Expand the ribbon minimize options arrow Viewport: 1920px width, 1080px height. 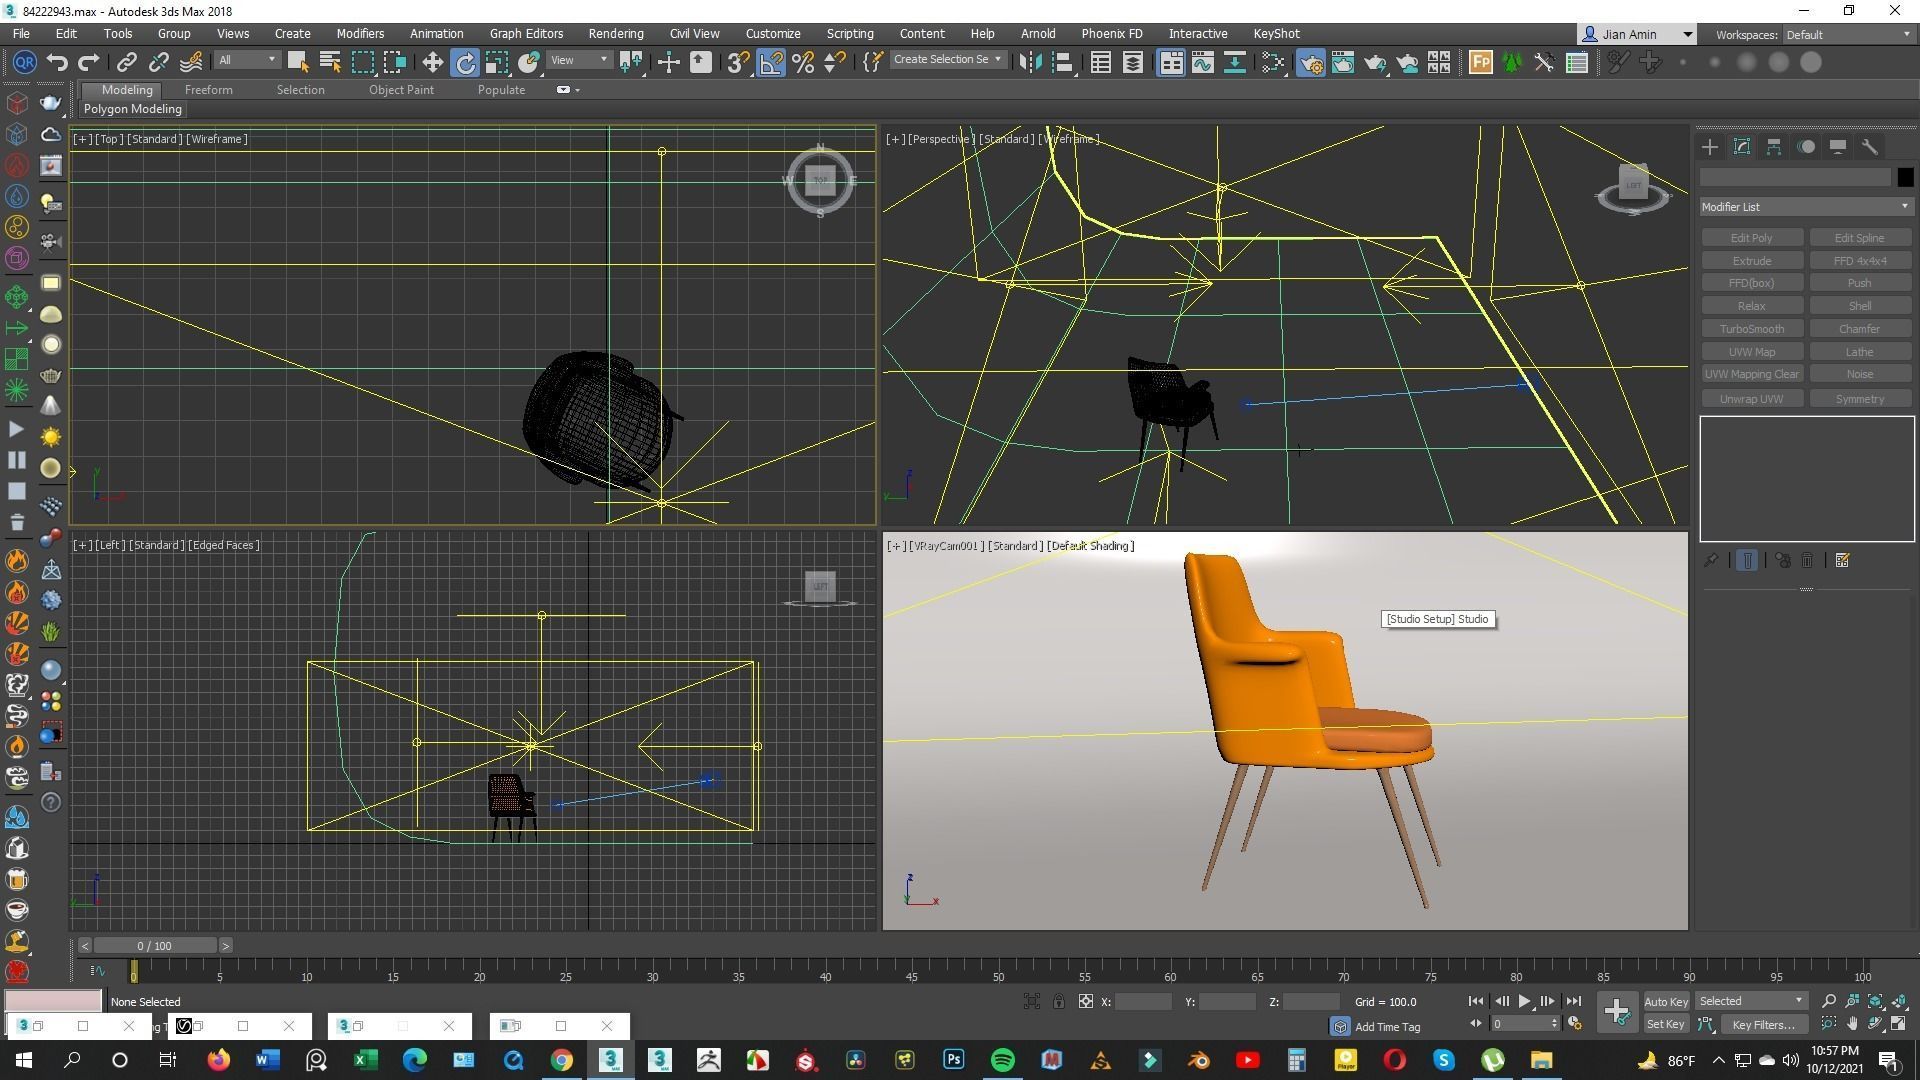click(577, 90)
